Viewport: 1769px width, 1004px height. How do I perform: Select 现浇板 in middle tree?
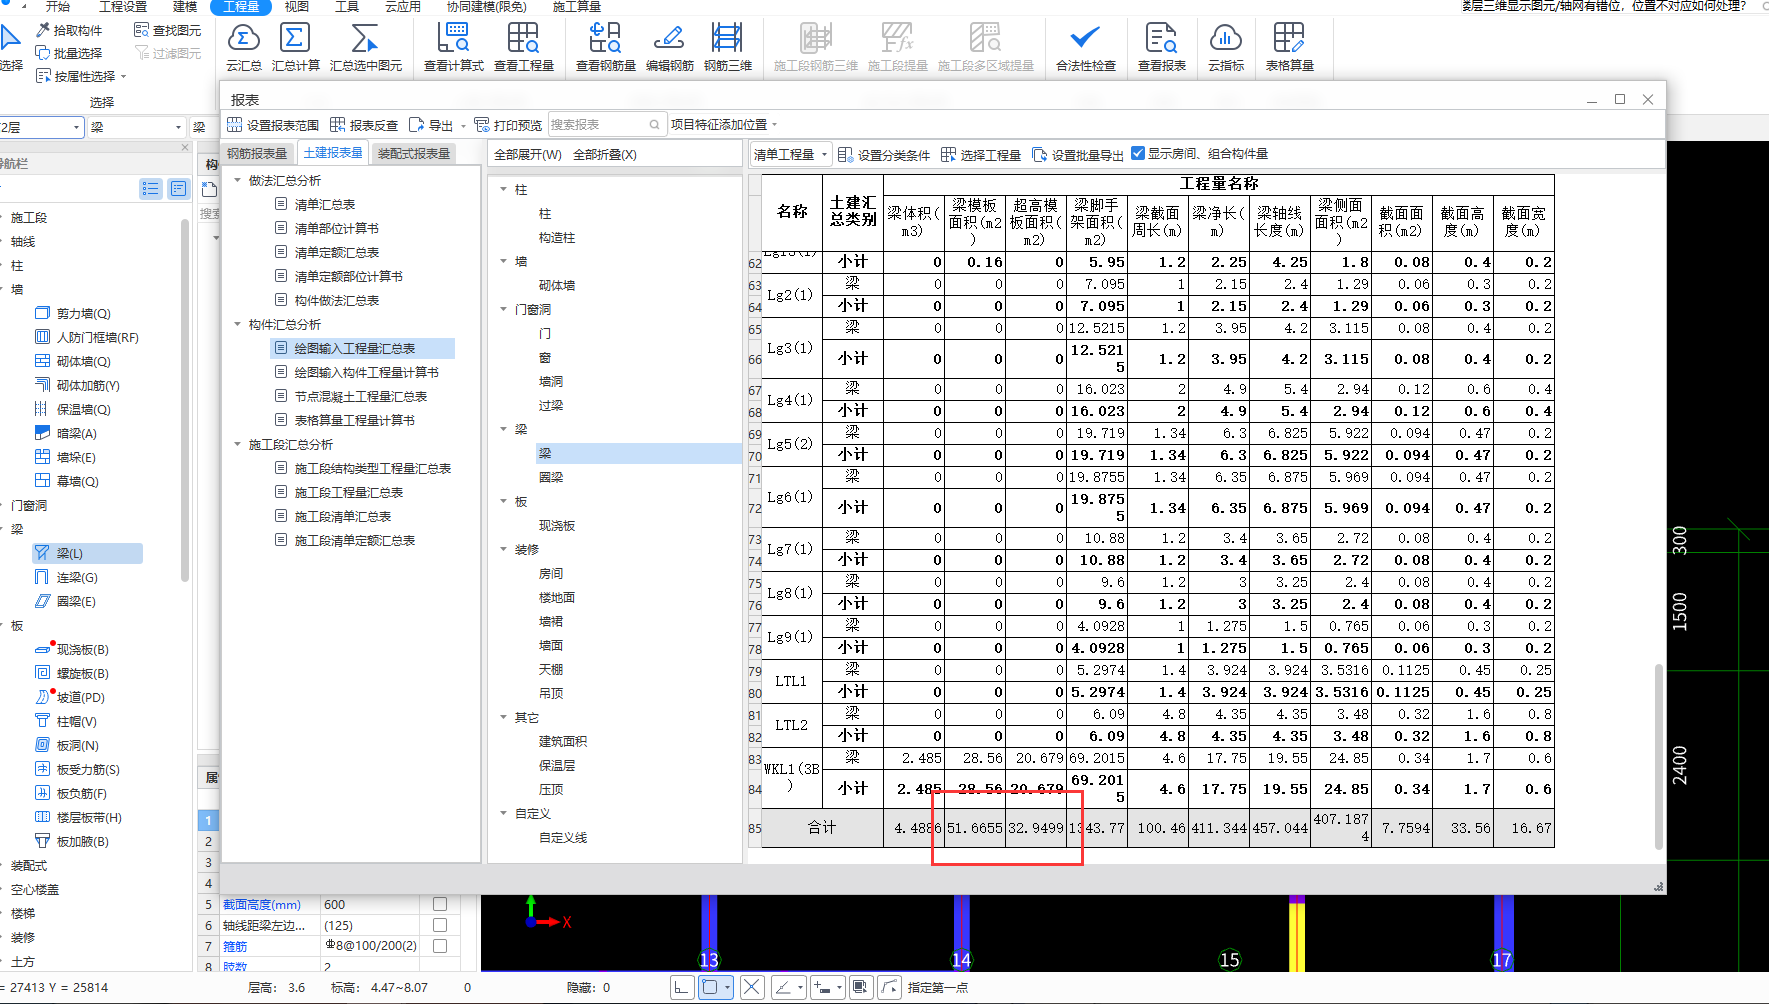[x=557, y=525]
